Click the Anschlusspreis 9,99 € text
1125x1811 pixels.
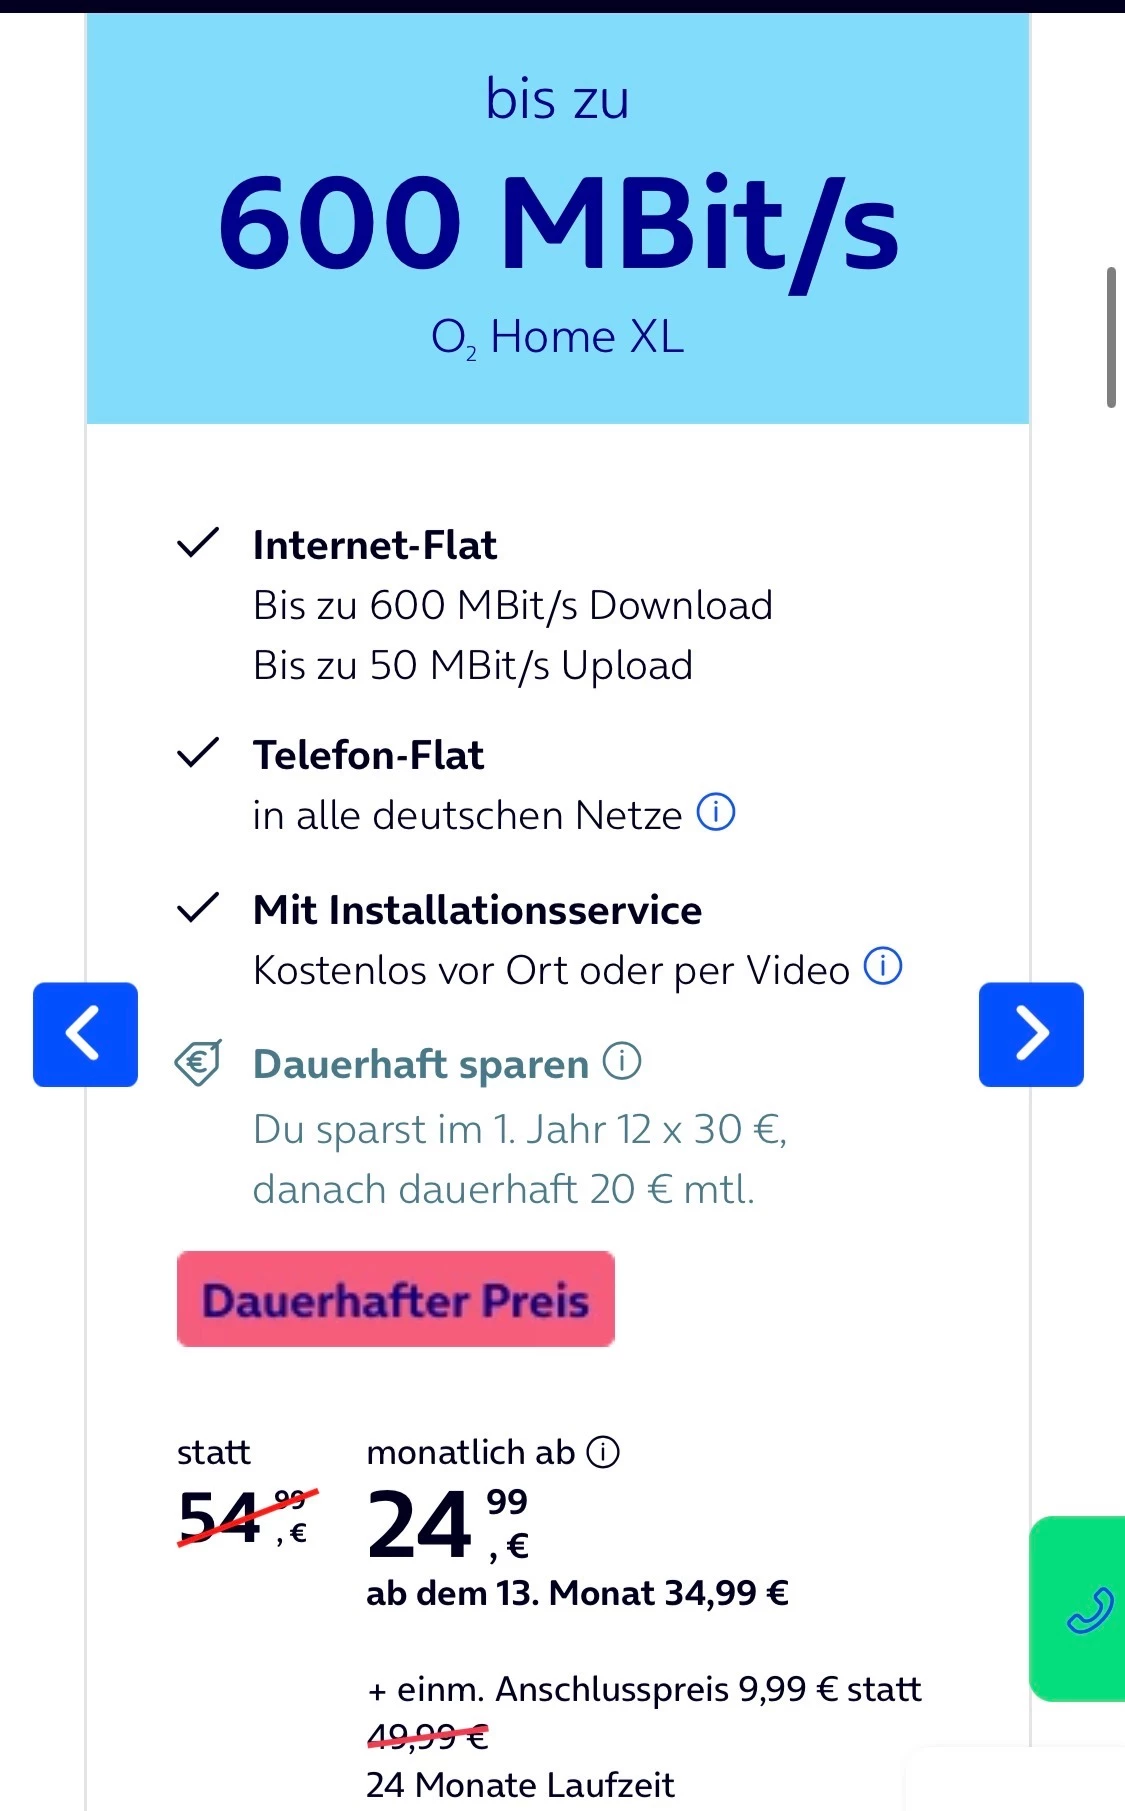tap(643, 1689)
